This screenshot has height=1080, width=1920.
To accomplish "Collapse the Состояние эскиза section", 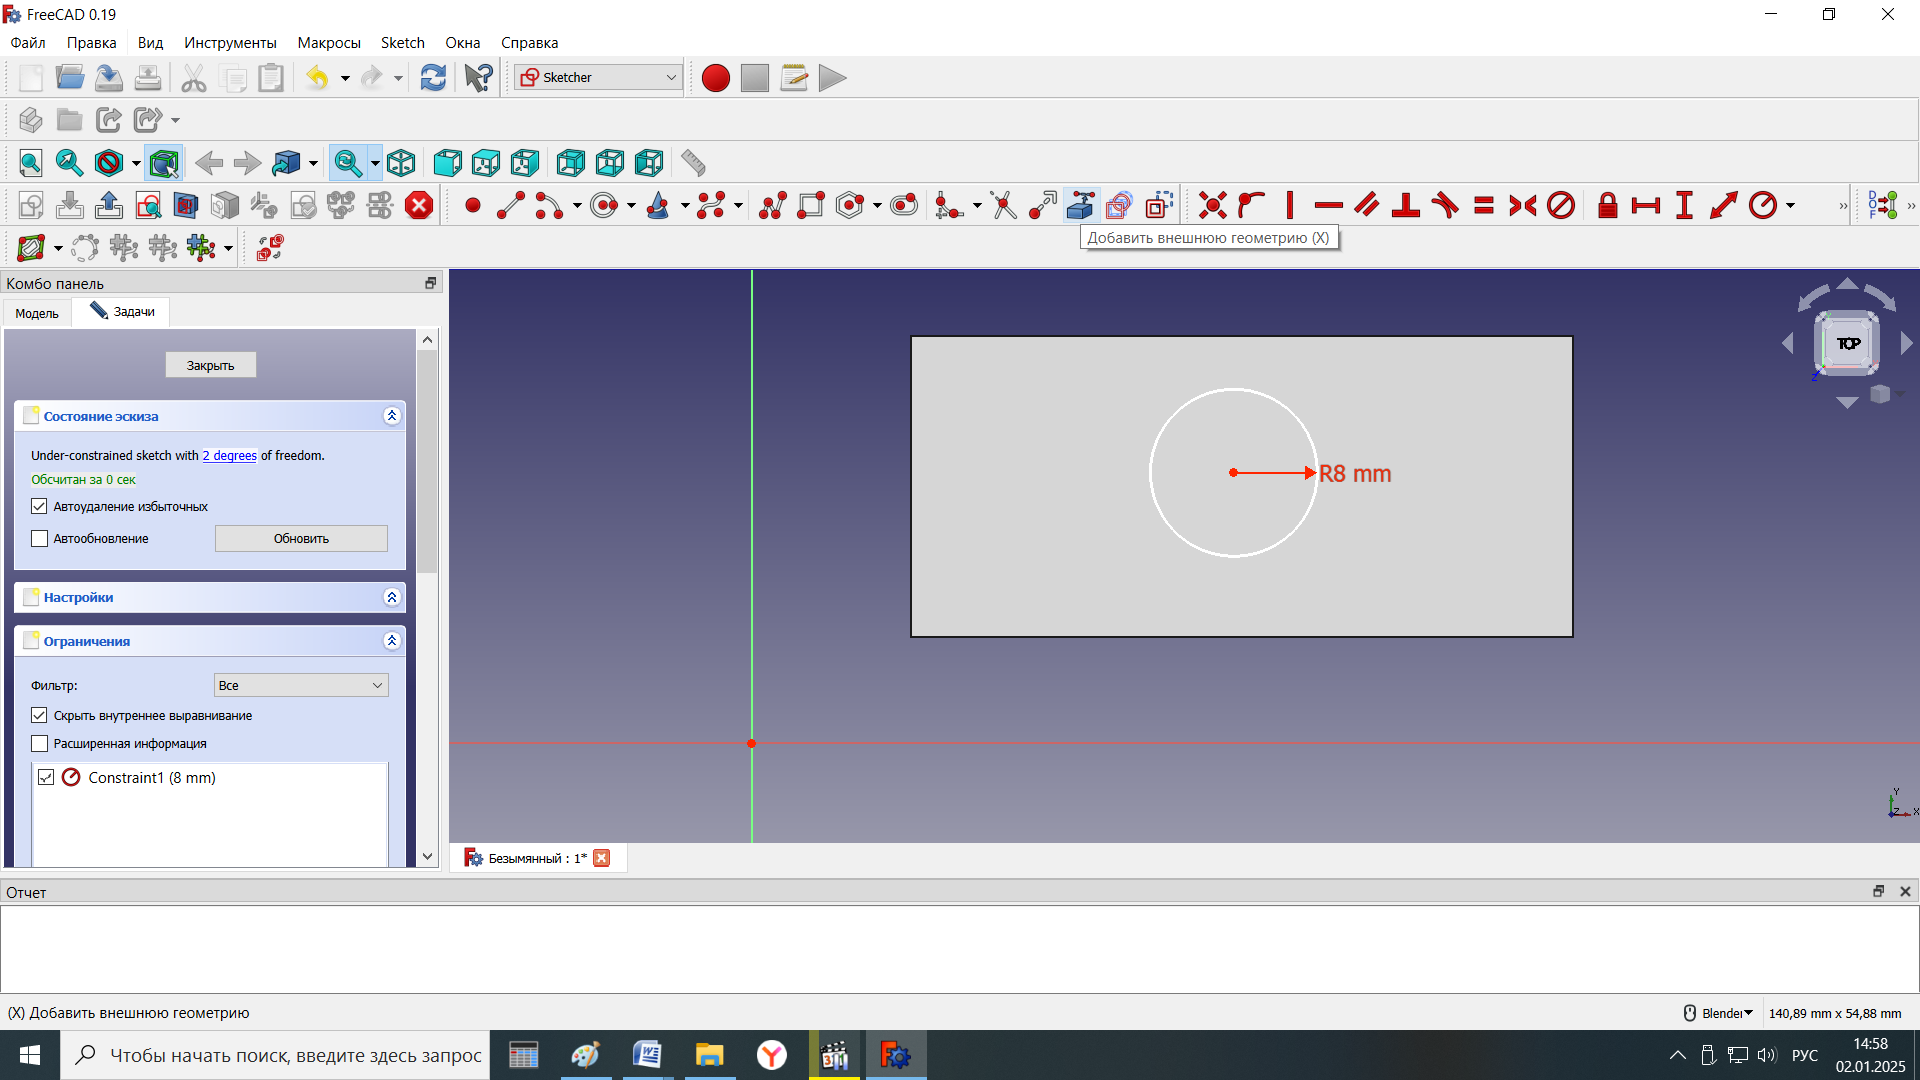I will click(x=392, y=417).
